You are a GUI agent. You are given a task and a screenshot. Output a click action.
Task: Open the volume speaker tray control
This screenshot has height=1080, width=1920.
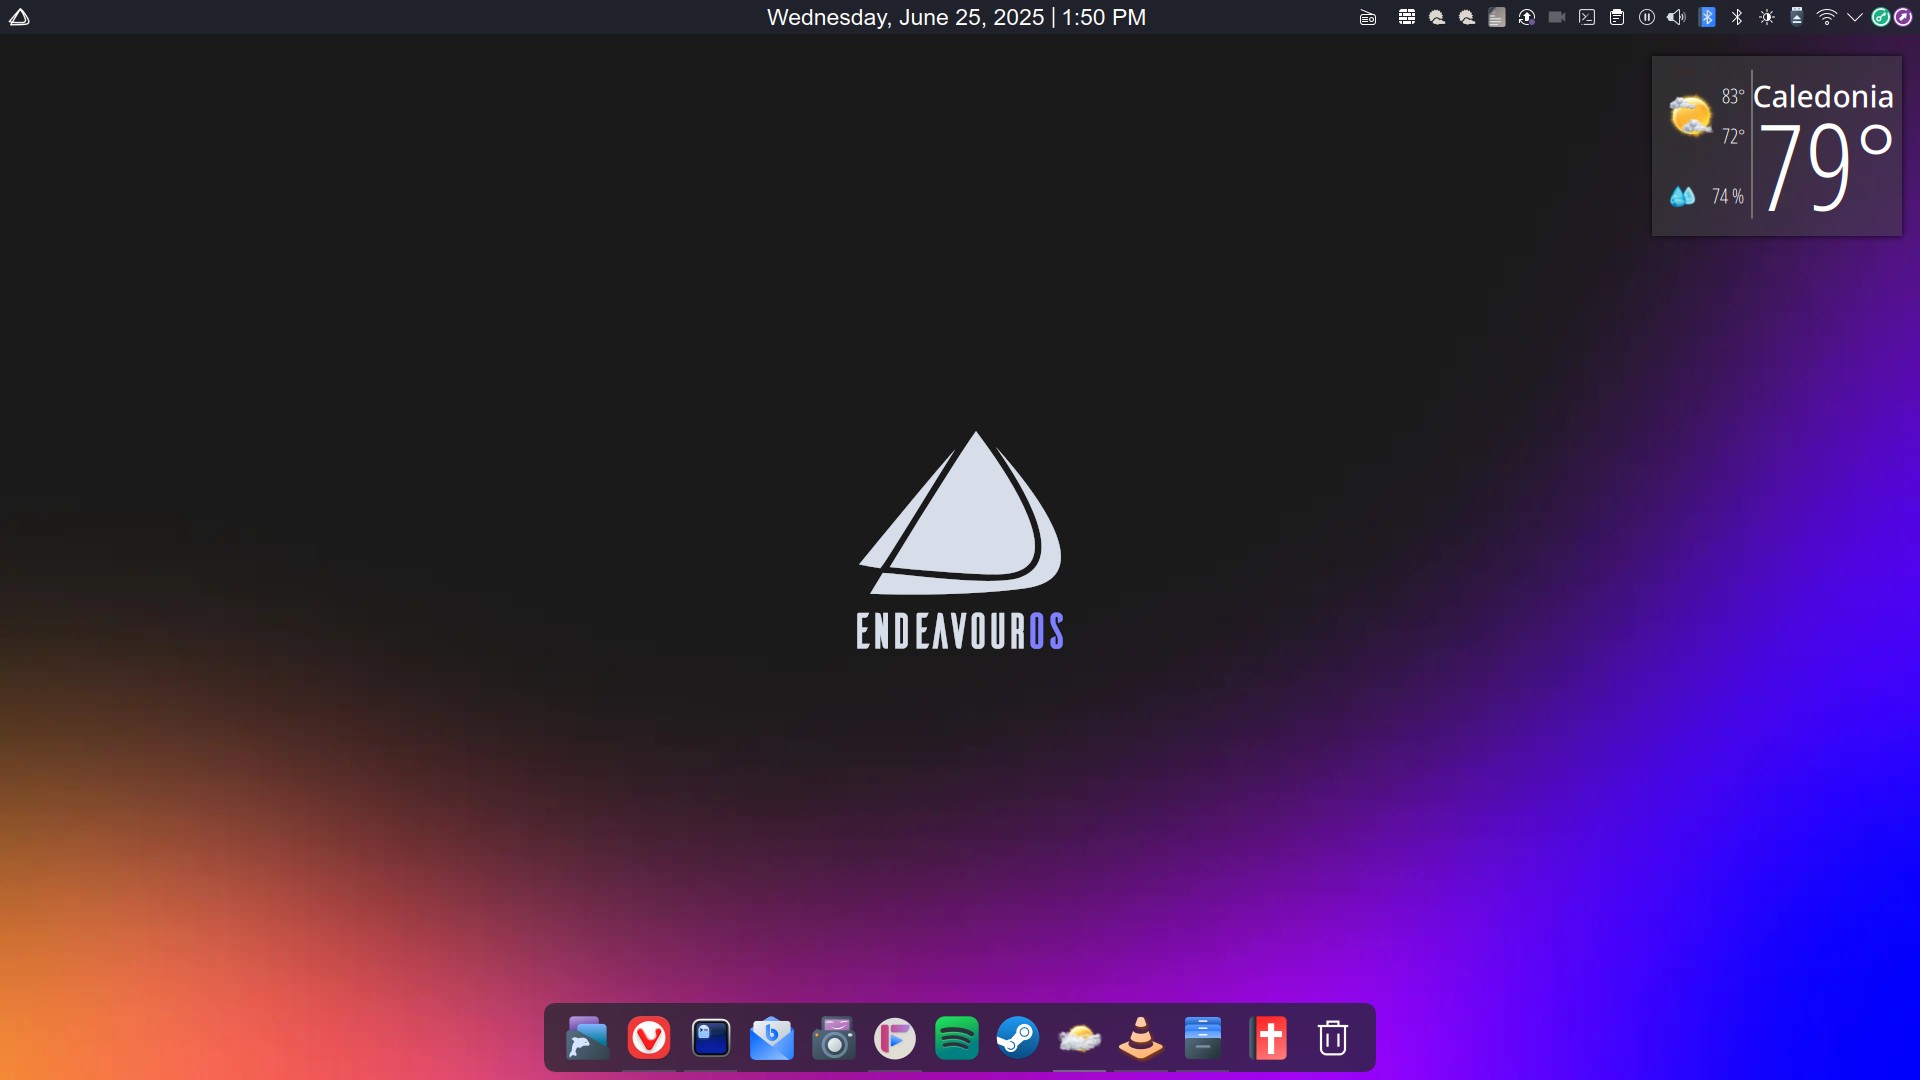(1677, 17)
